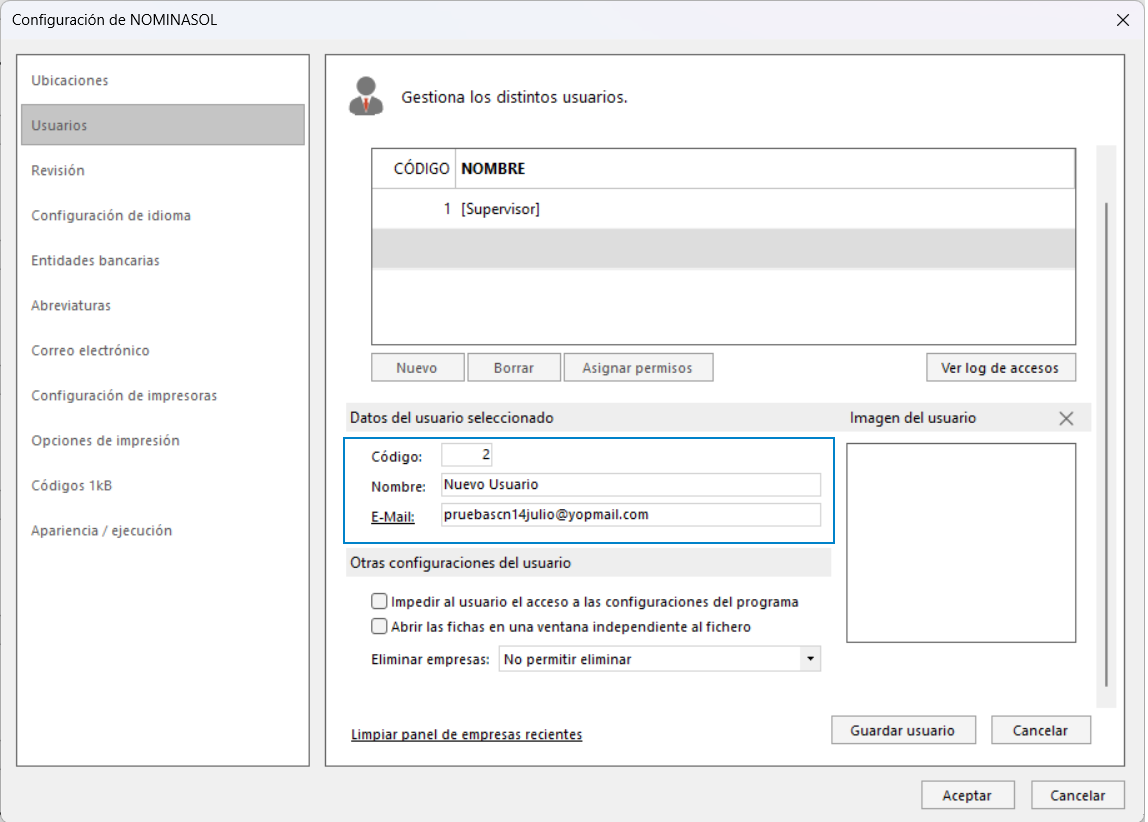Open Ver log de accesos
1148x822 pixels.
click(1001, 368)
